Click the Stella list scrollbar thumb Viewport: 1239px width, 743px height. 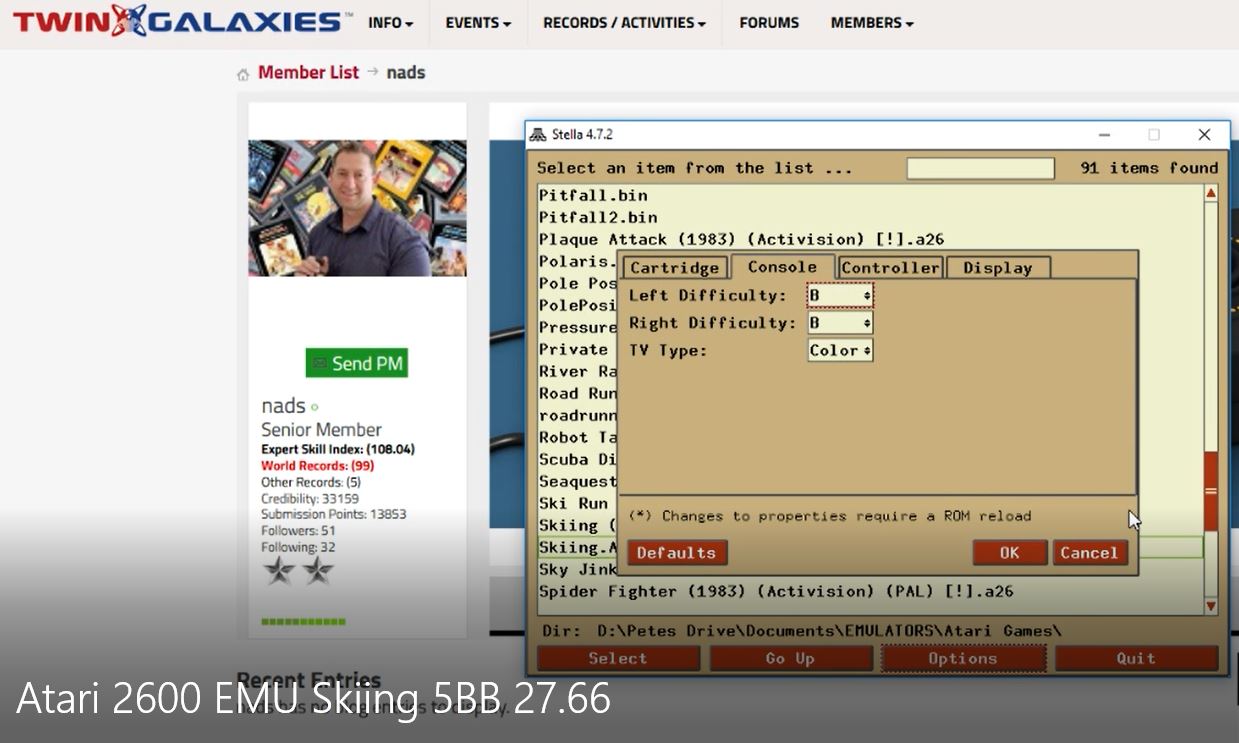tap(1210, 491)
